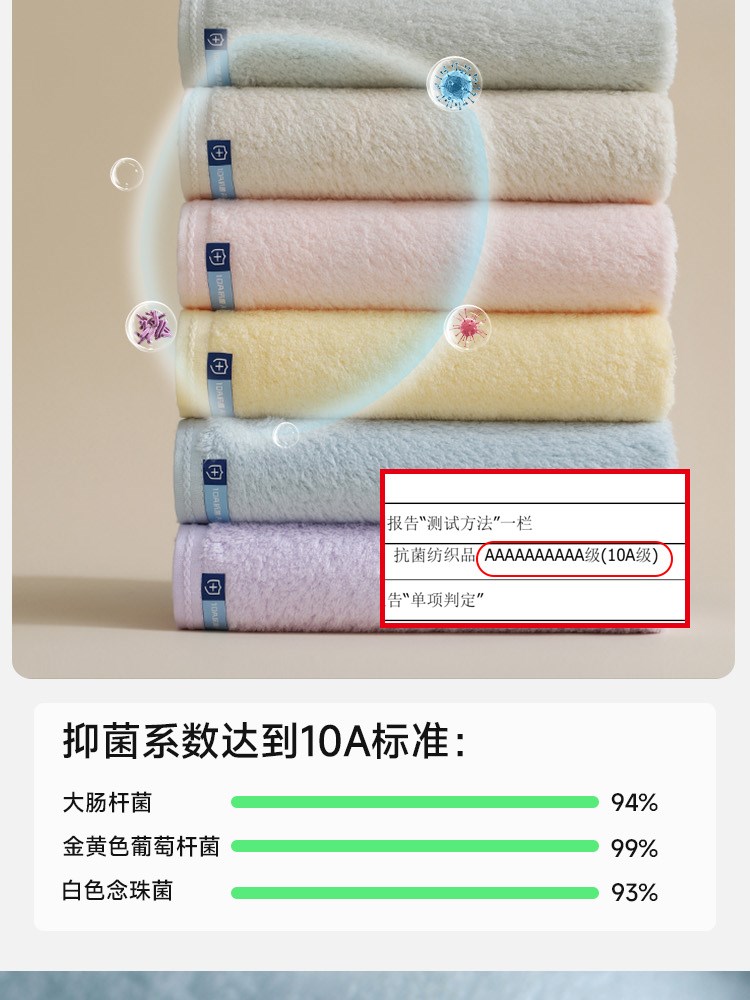Click the label tag on beige towel
Image resolution: width=750 pixels, height=1000 pixels.
pos(220,170)
